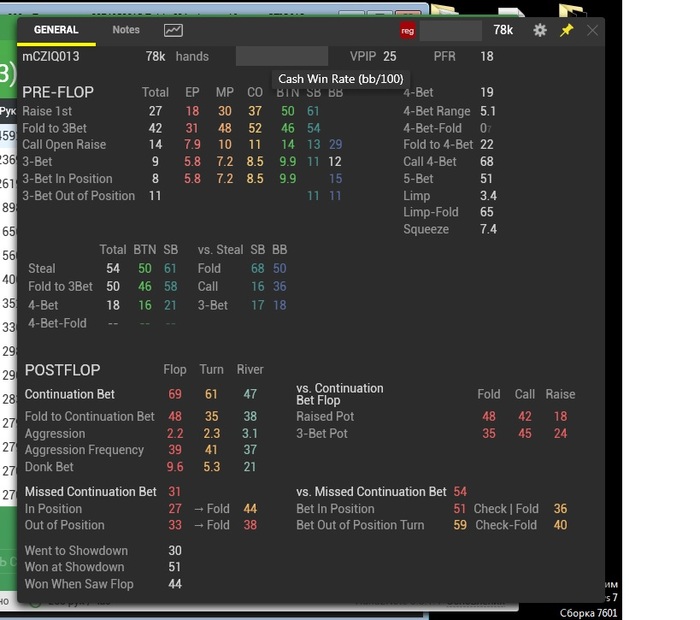
Task: Click the VPIP value 25
Action: (x=389, y=56)
